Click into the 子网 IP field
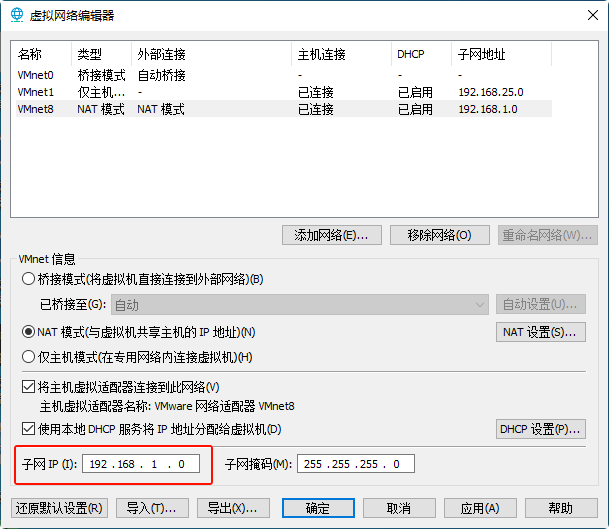Viewport: 609px width, 529px height. 141,464
